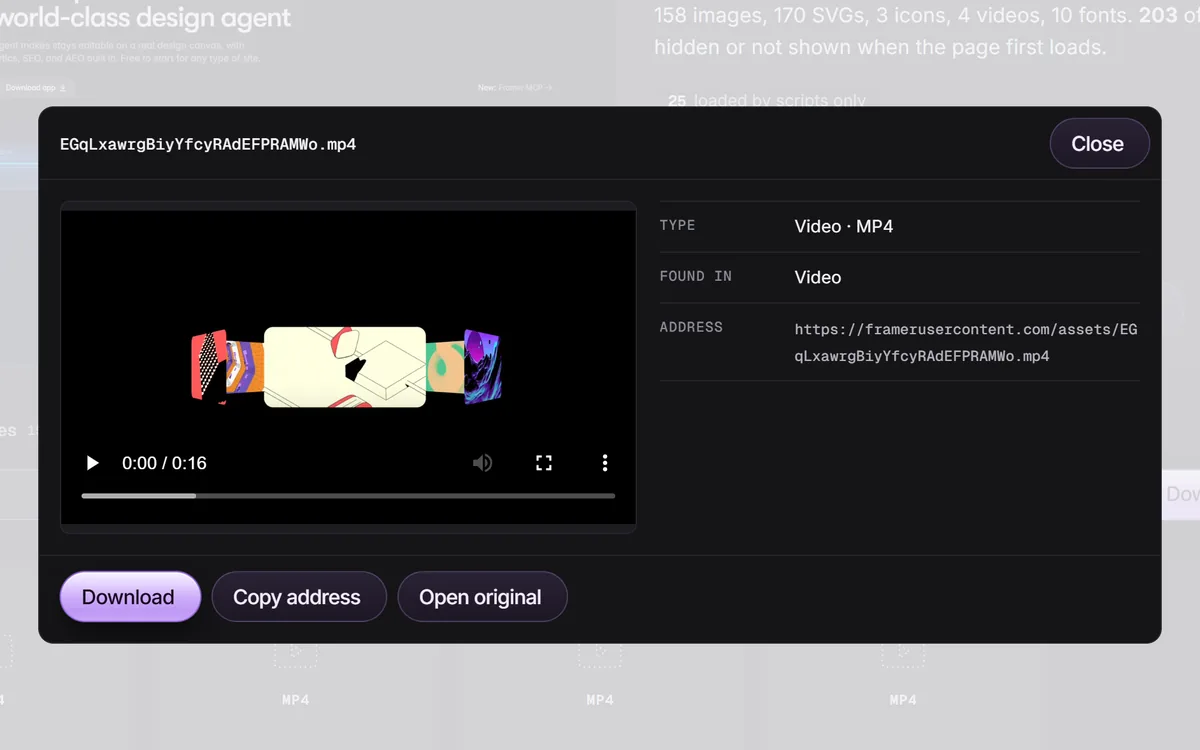
Task: Click the TYPE label
Action: click(x=677, y=226)
